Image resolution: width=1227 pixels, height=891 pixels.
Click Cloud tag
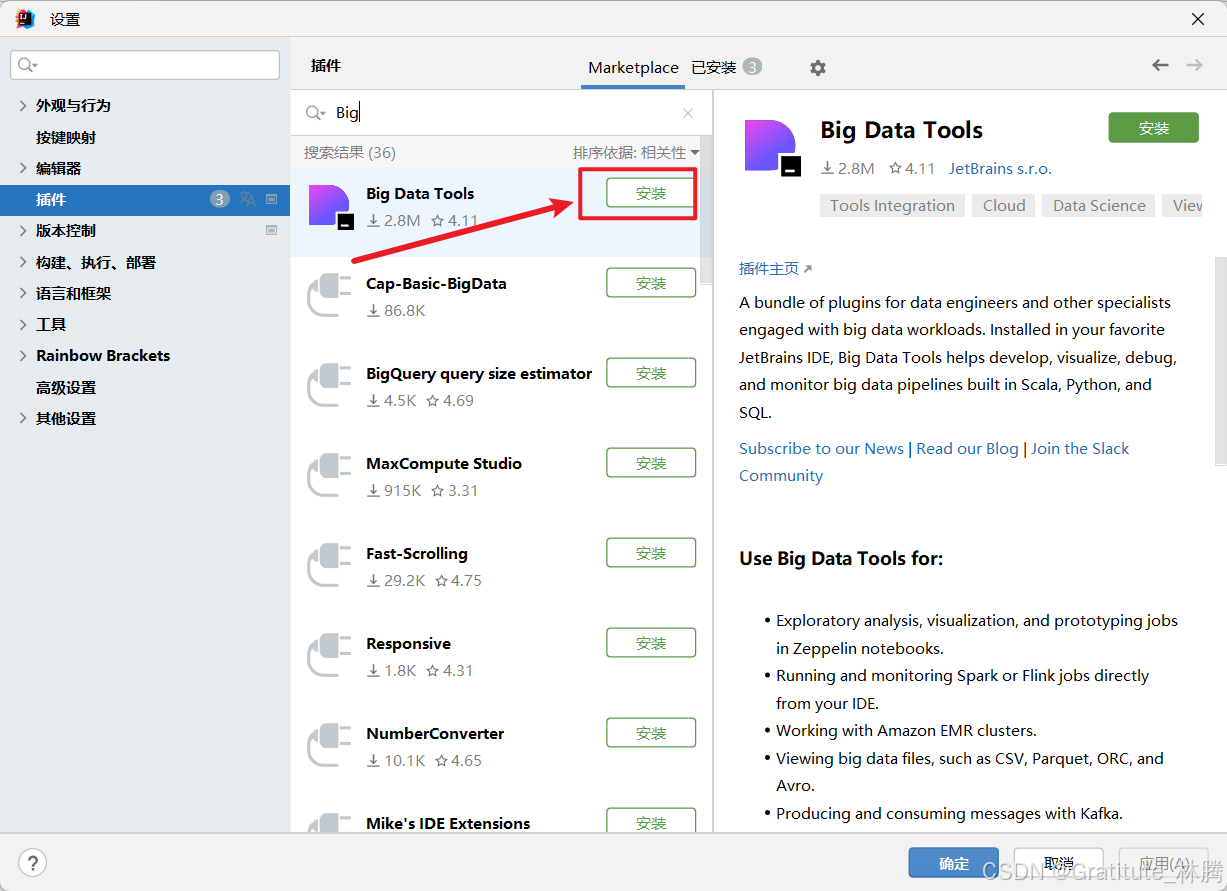1004,206
